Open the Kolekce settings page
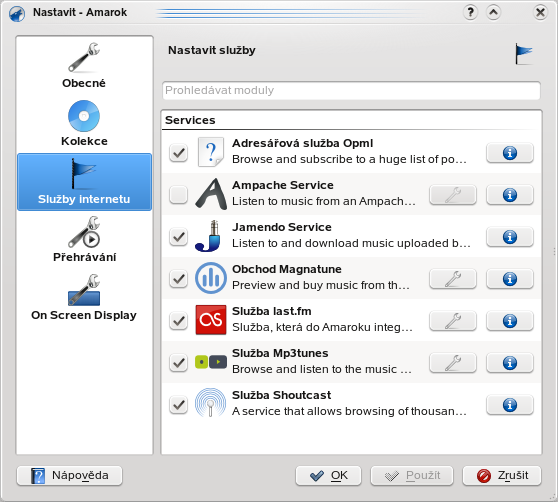The height and width of the screenshot is (502, 558). point(84,124)
